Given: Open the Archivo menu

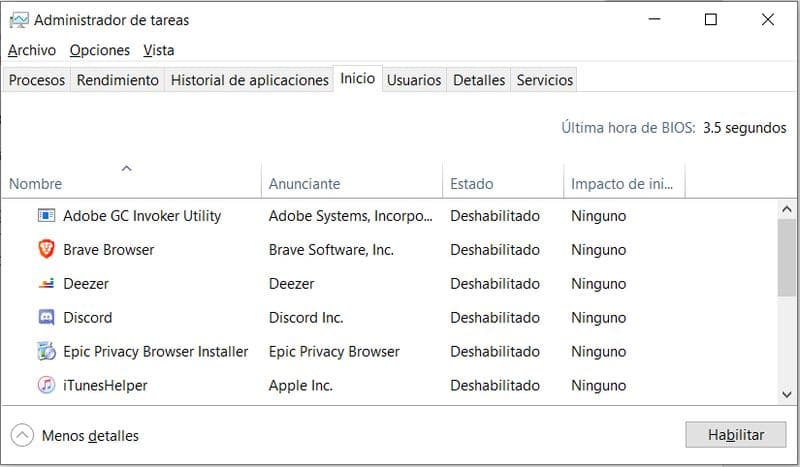Looking at the screenshot, I should click(x=32, y=51).
